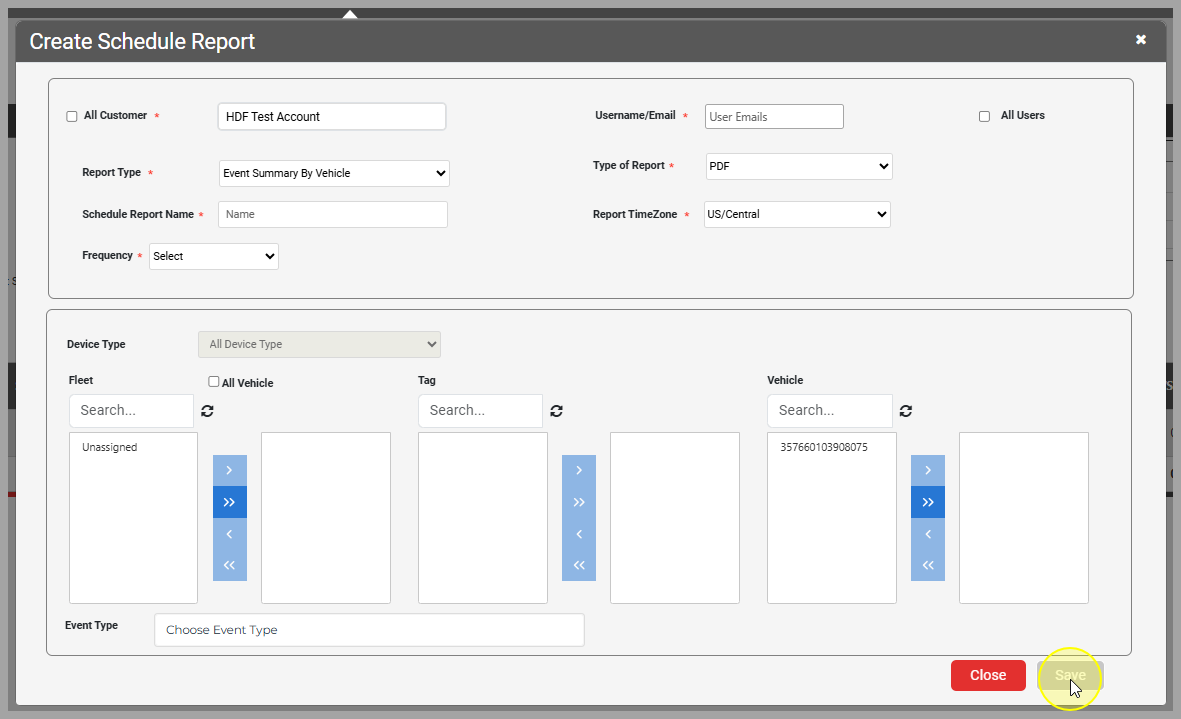
Task: Remove single fleet with left arrow
Action: click(x=230, y=534)
